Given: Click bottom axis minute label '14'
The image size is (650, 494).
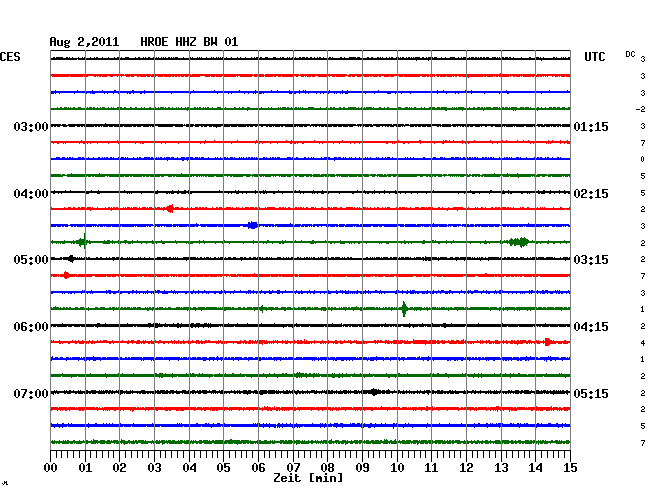Looking at the screenshot, I should click(535, 468).
